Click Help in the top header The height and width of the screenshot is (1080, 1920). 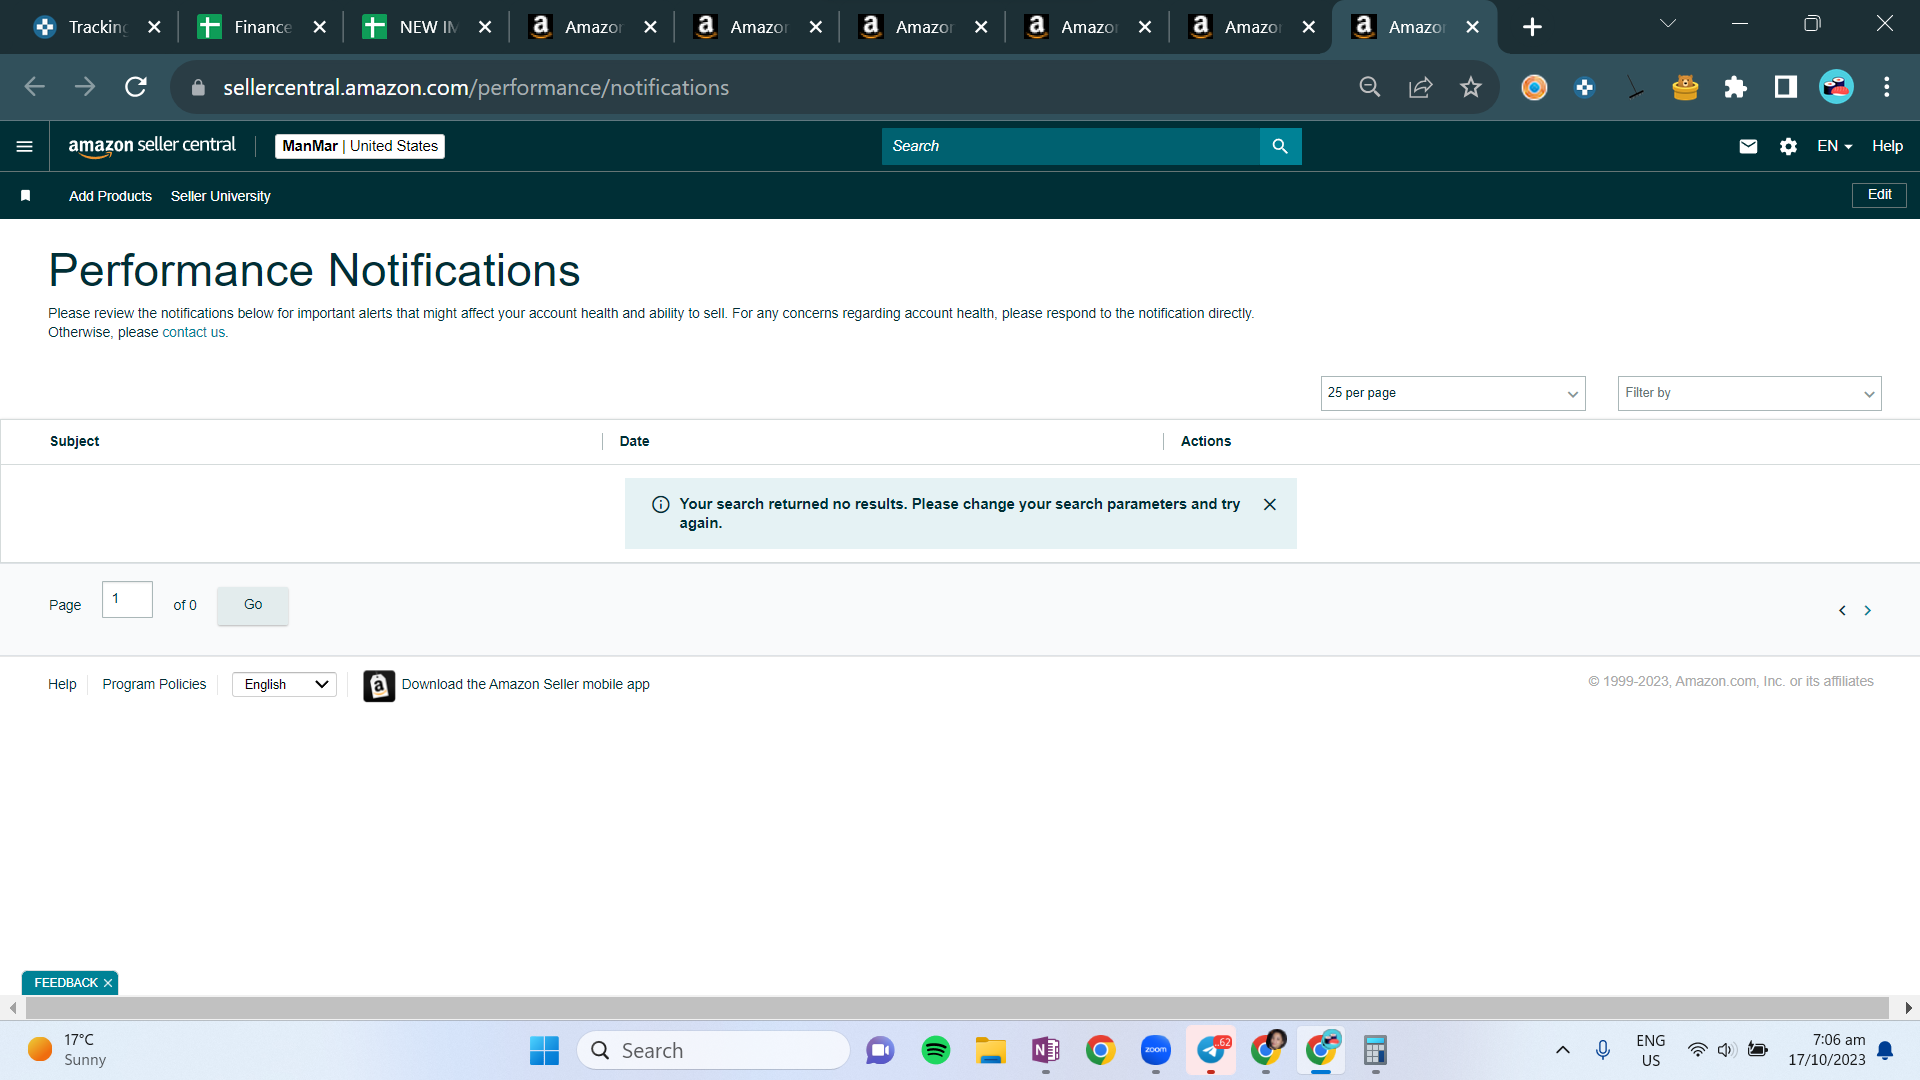[x=1887, y=146]
